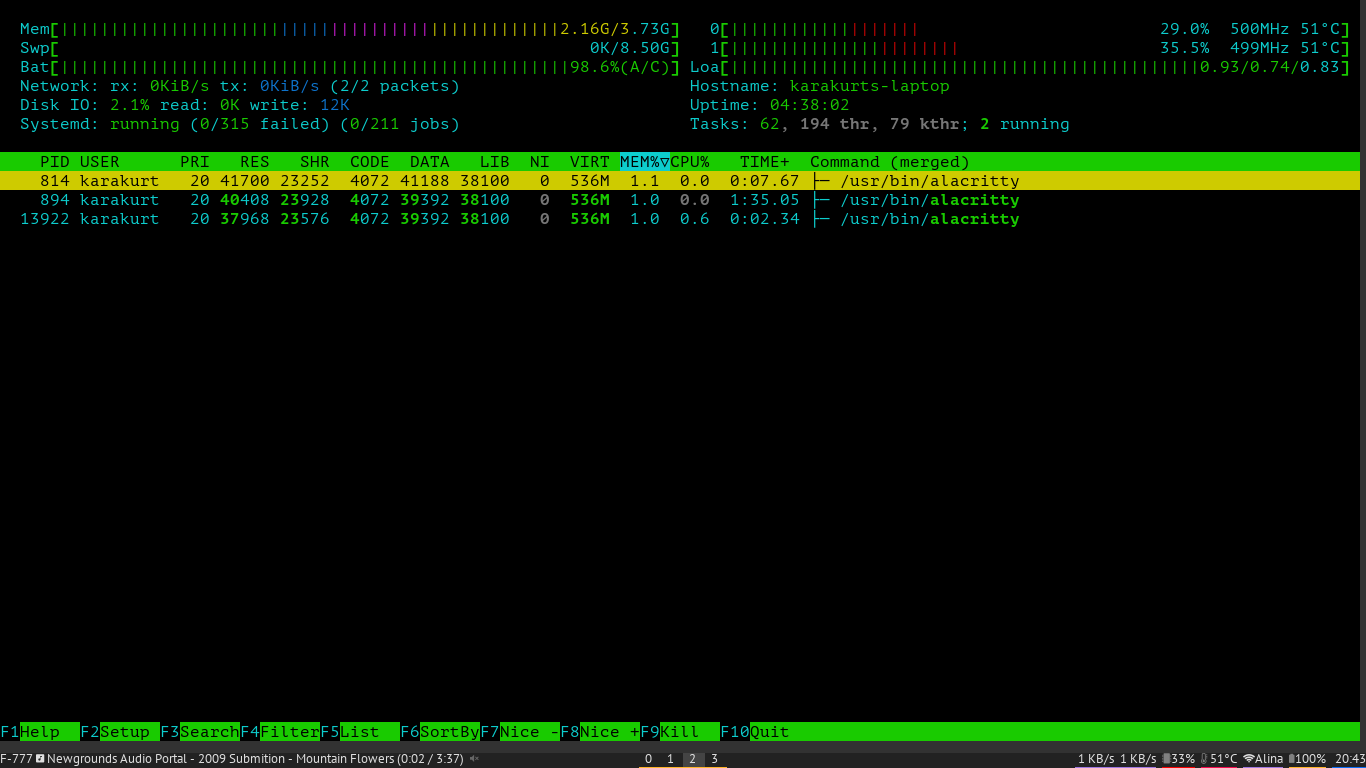Click F7 Nice - to lower niceness
Image resolution: width=1366 pixels, height=768 pixels.
click(x=520, y=732)
